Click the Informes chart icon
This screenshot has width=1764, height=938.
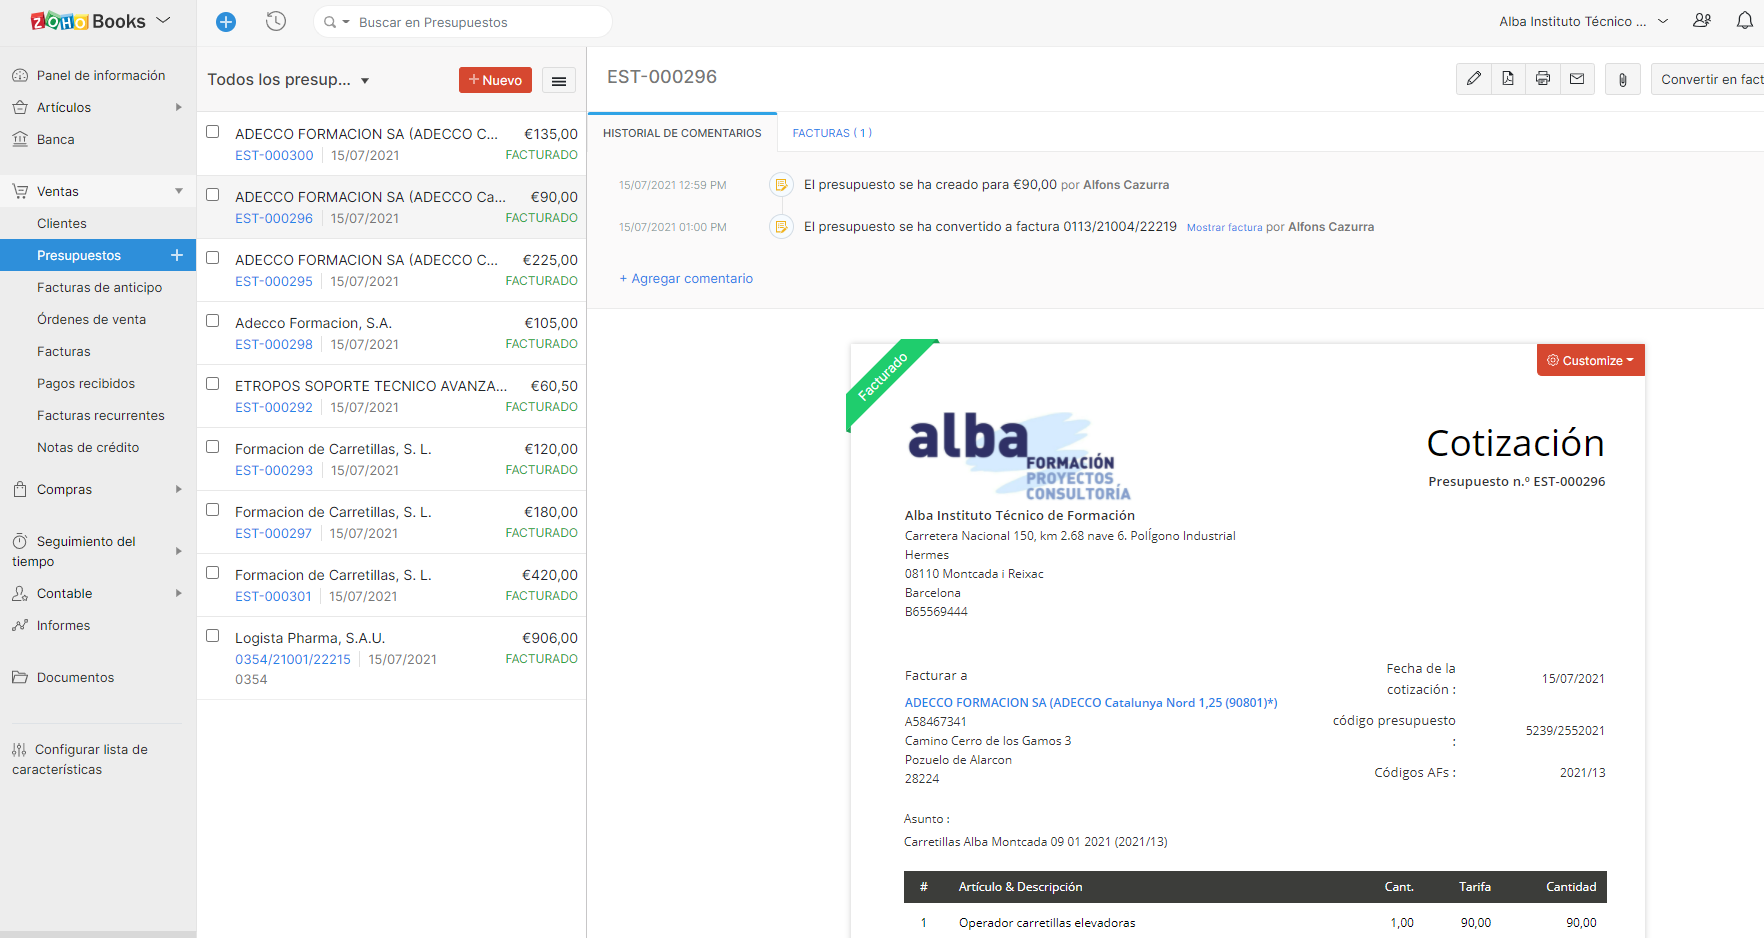(20, 625)
